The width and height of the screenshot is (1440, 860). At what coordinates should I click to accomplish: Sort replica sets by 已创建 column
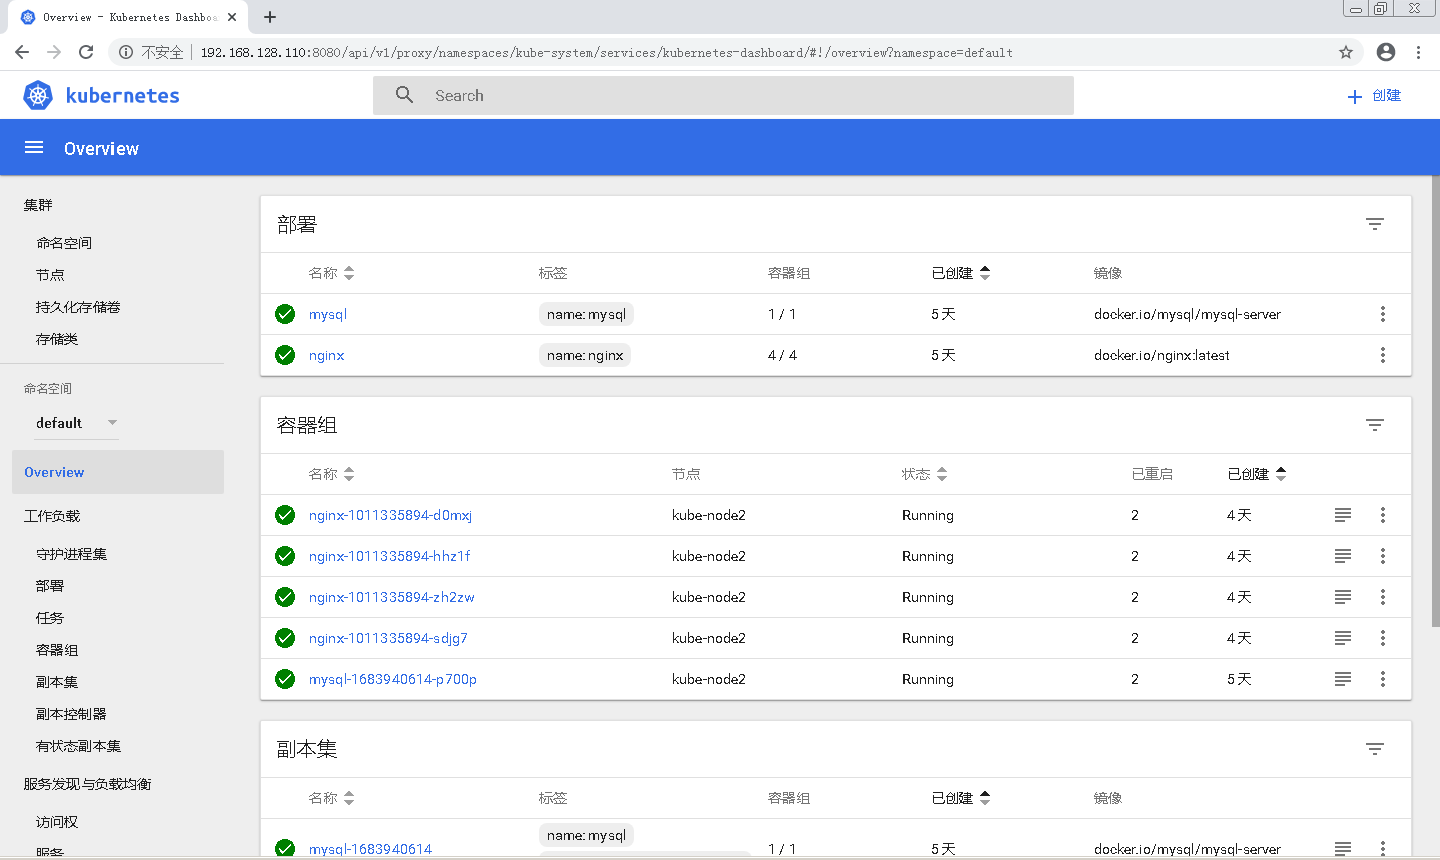961,798
